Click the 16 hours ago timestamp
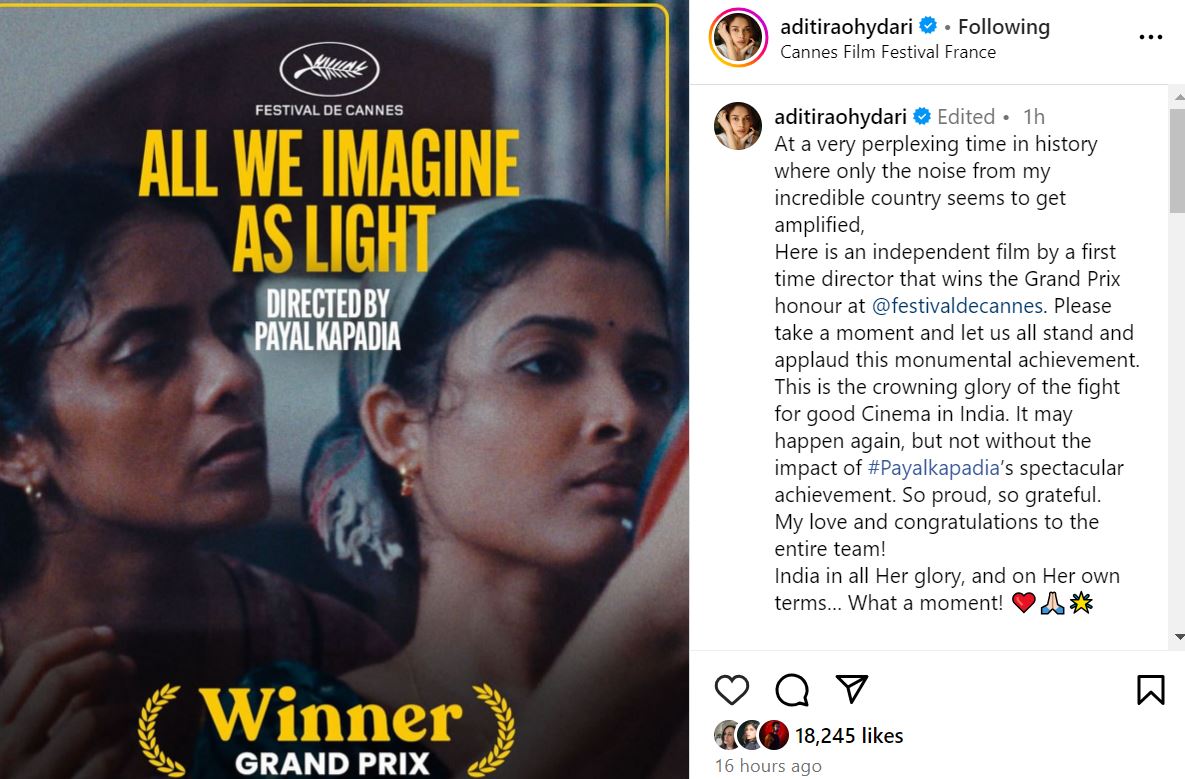Image resolution: width=1185 pixels, height=779 pixels. point(768,766)
